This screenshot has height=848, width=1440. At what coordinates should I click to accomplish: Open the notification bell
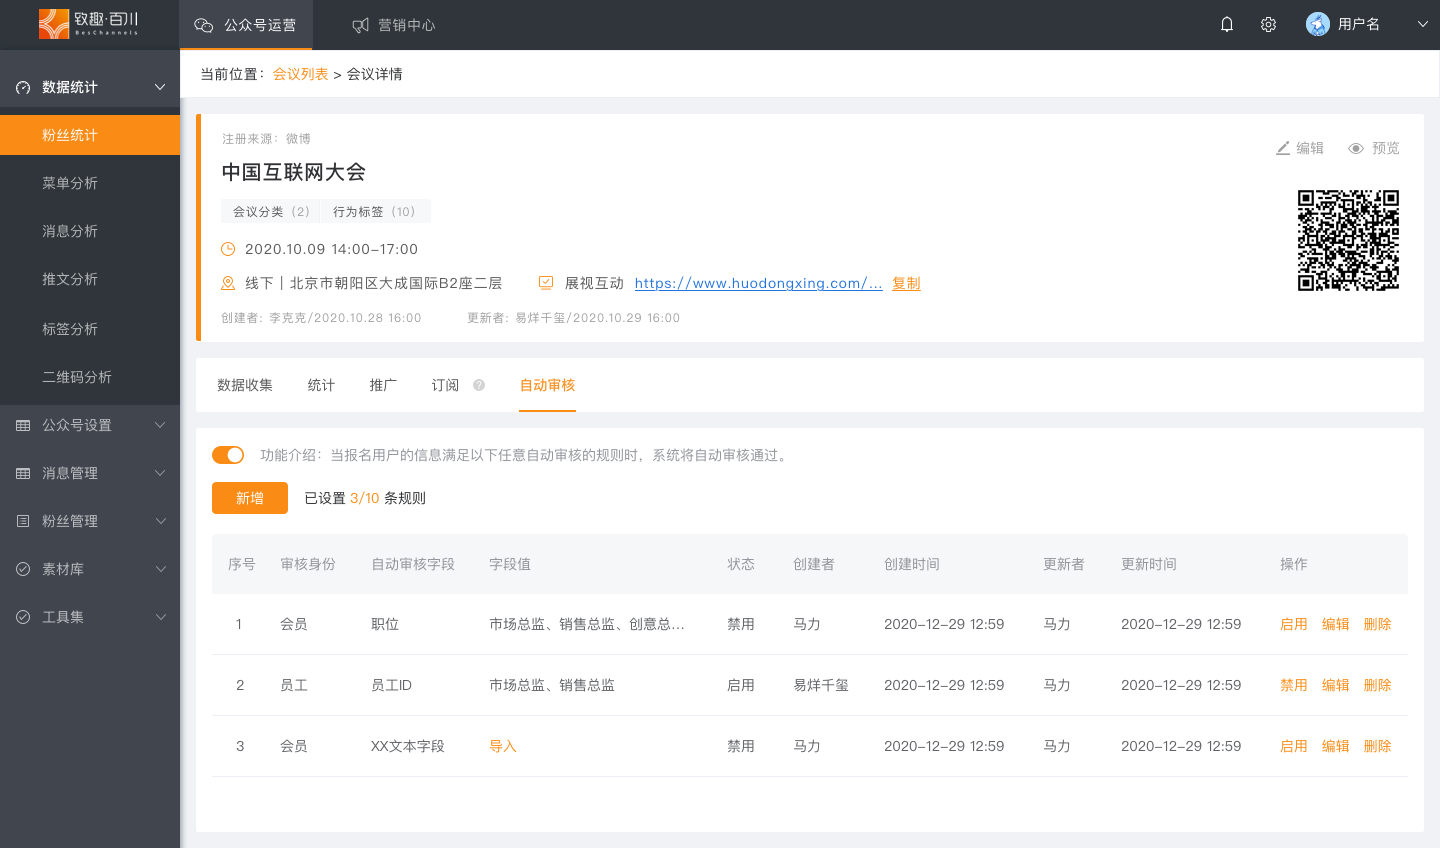1227,24
